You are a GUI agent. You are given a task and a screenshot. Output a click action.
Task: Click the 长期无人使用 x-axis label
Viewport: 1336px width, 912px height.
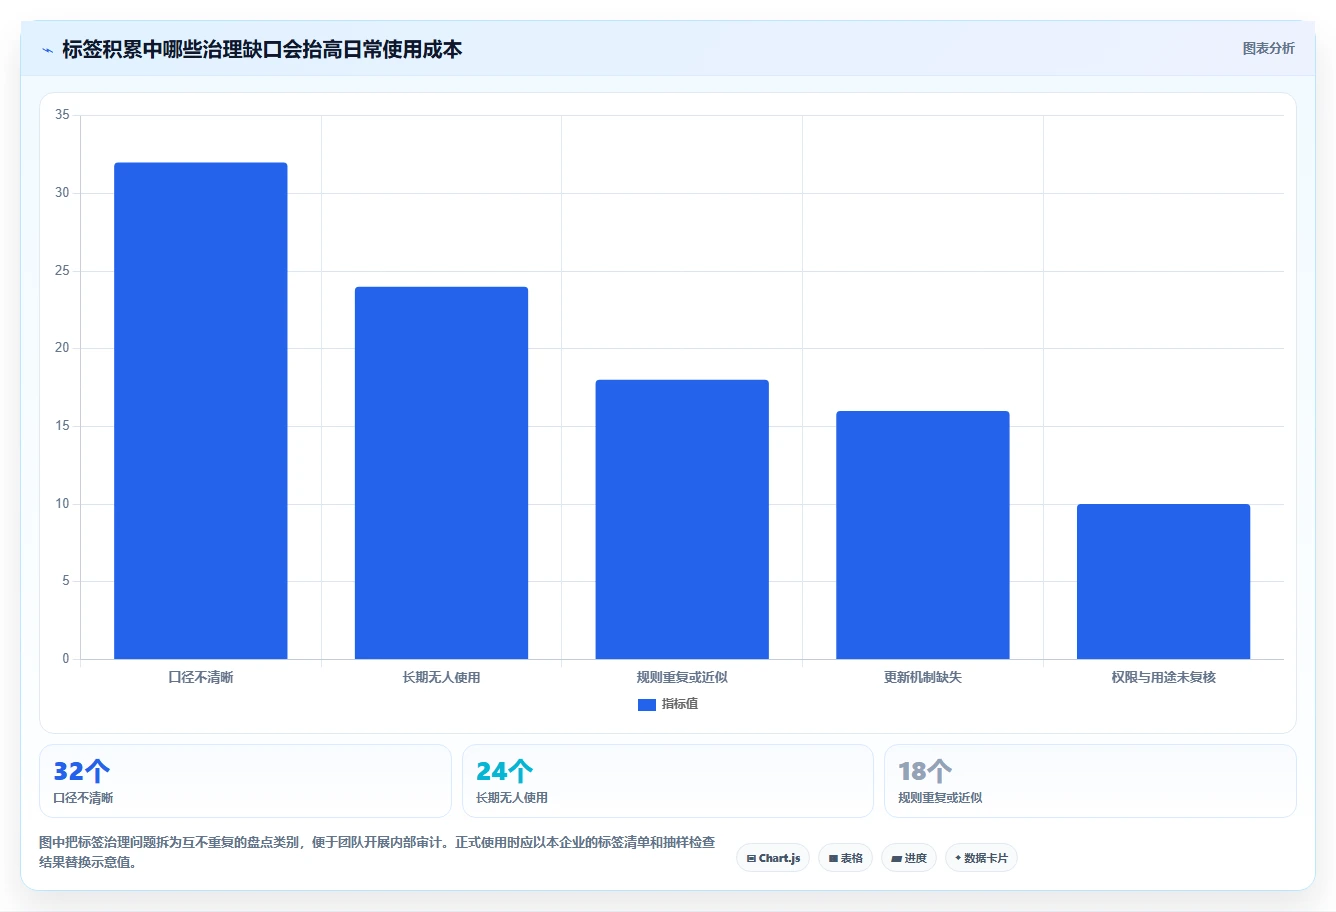[x=441, y=678]
